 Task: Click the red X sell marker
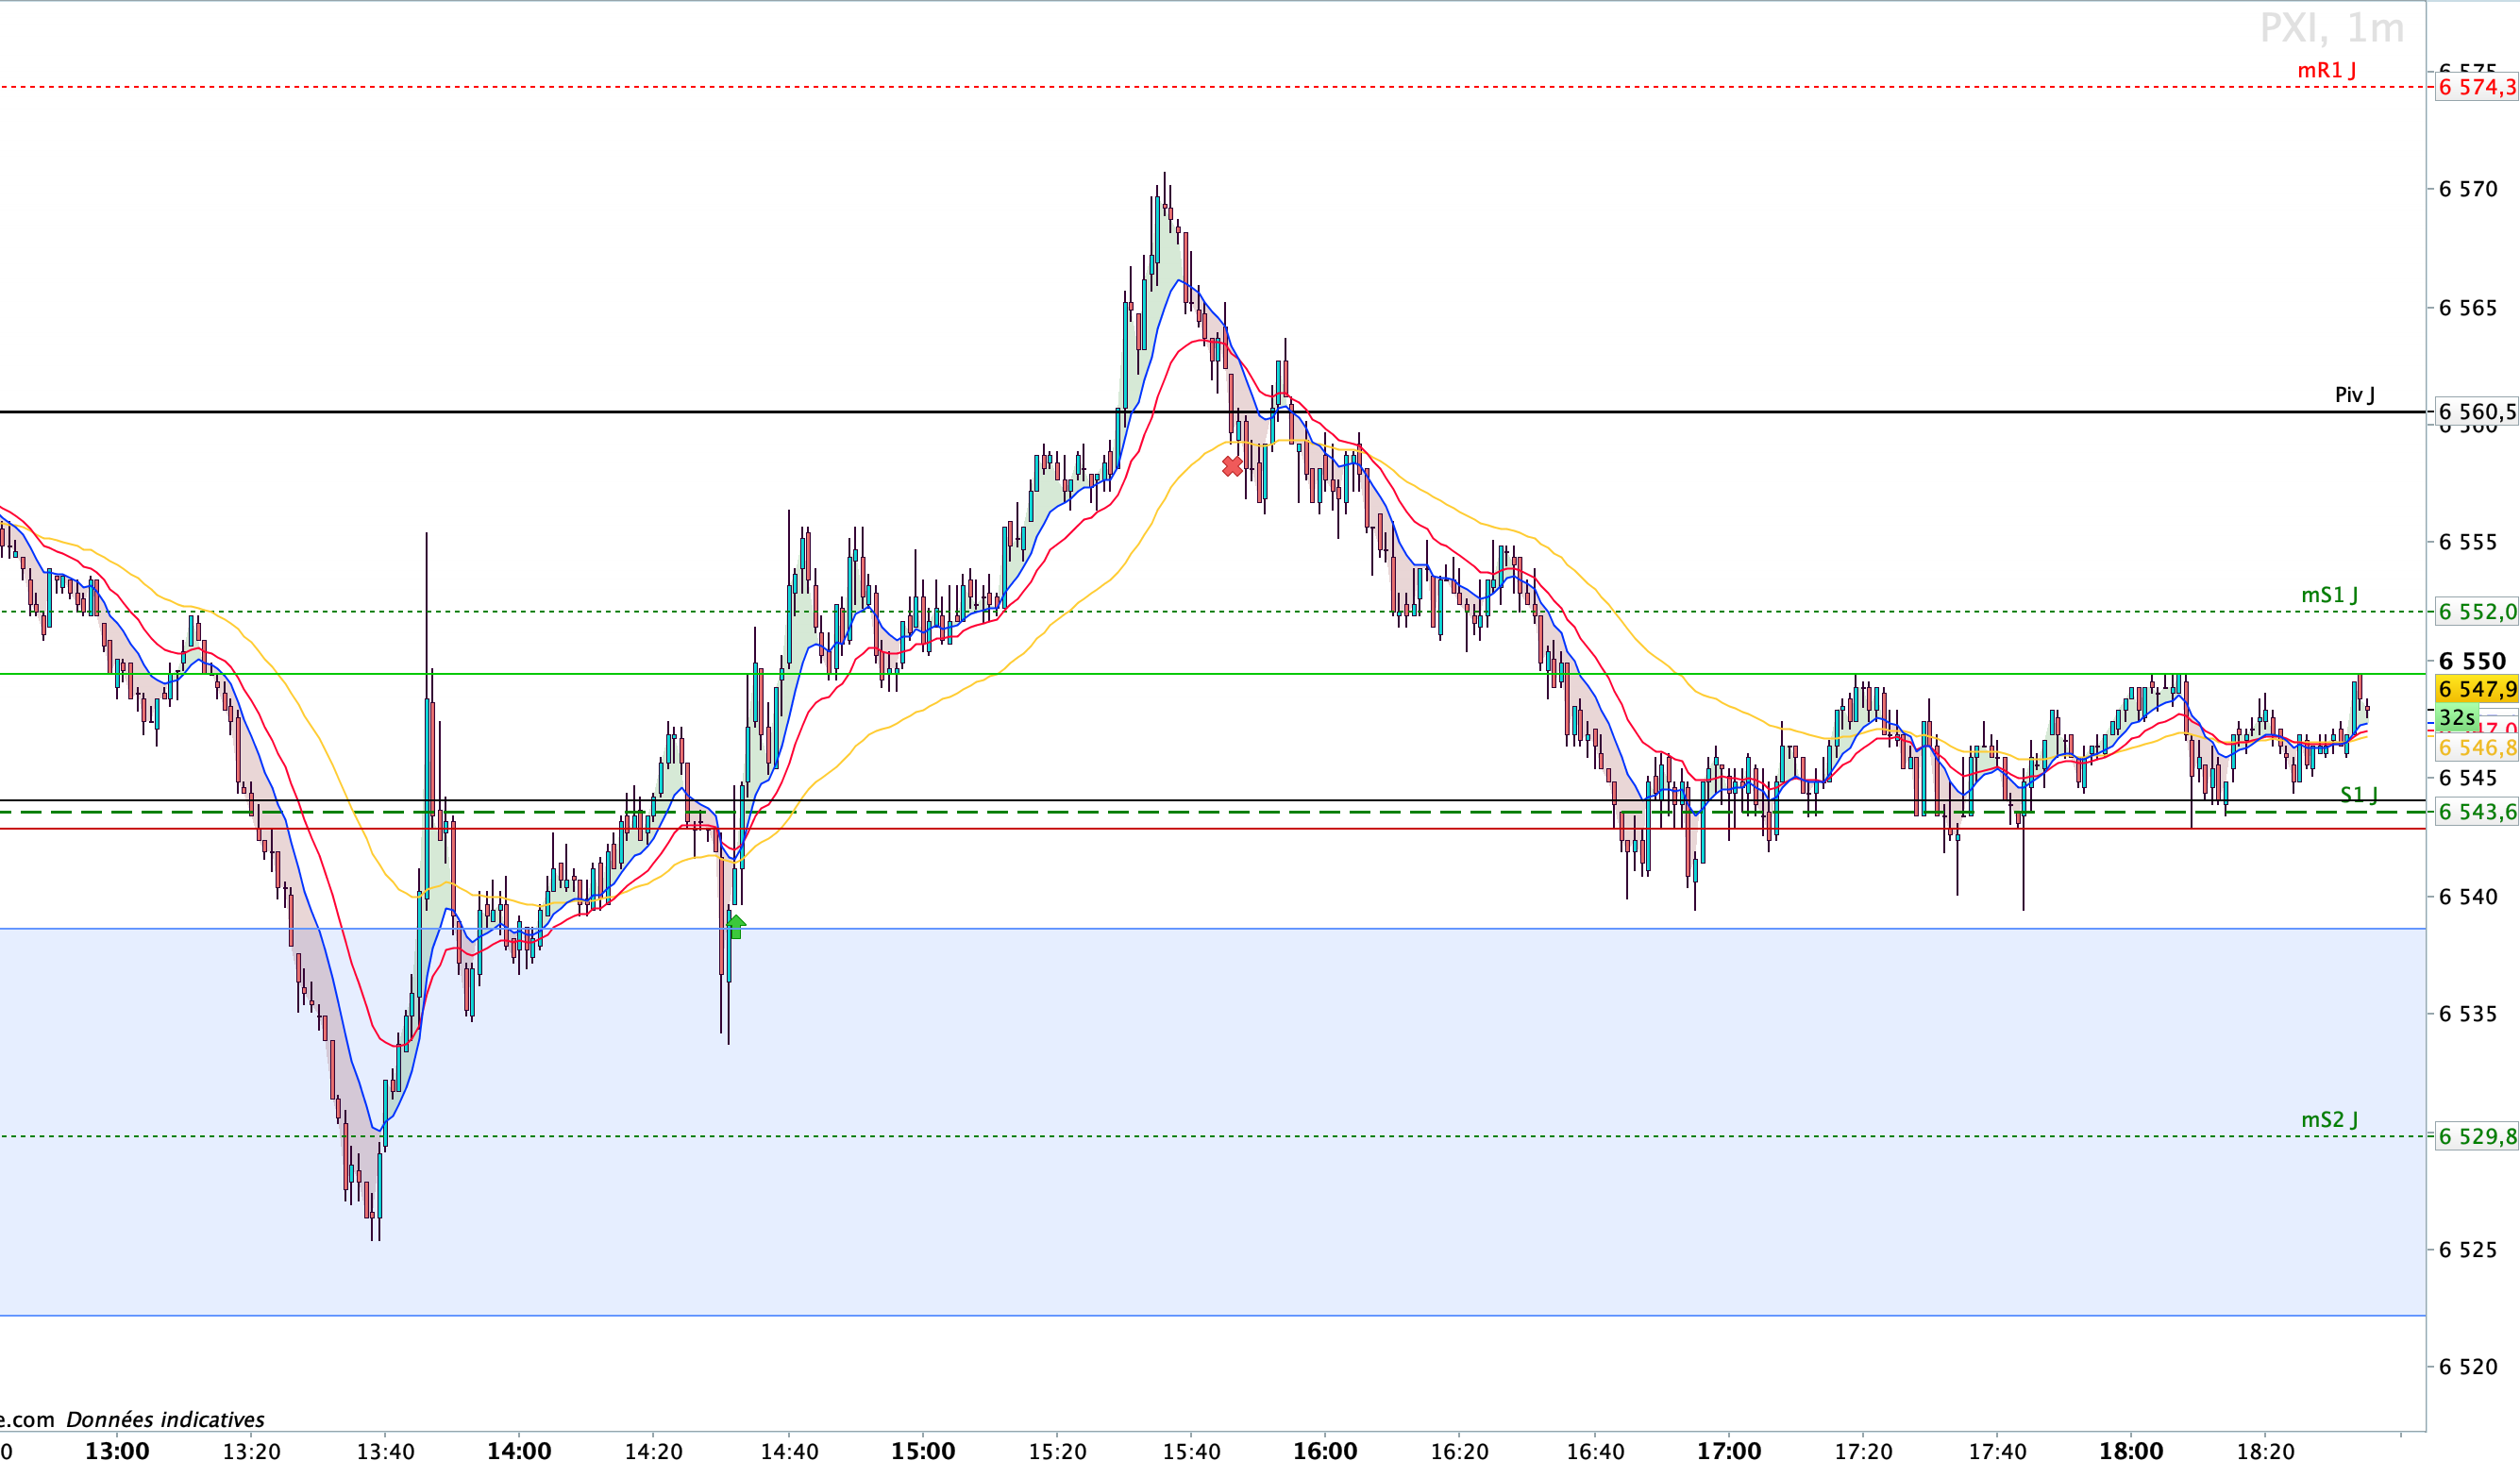click(1232, 466)
